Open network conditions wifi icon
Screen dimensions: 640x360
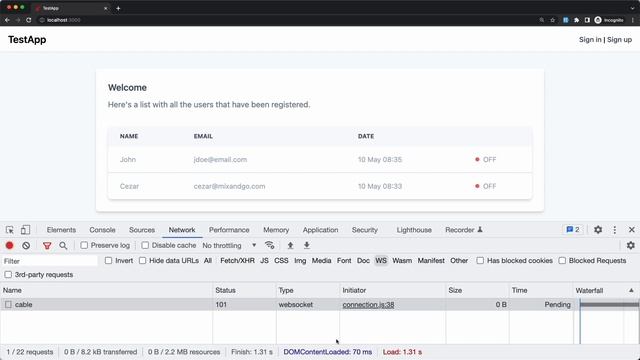269,245
